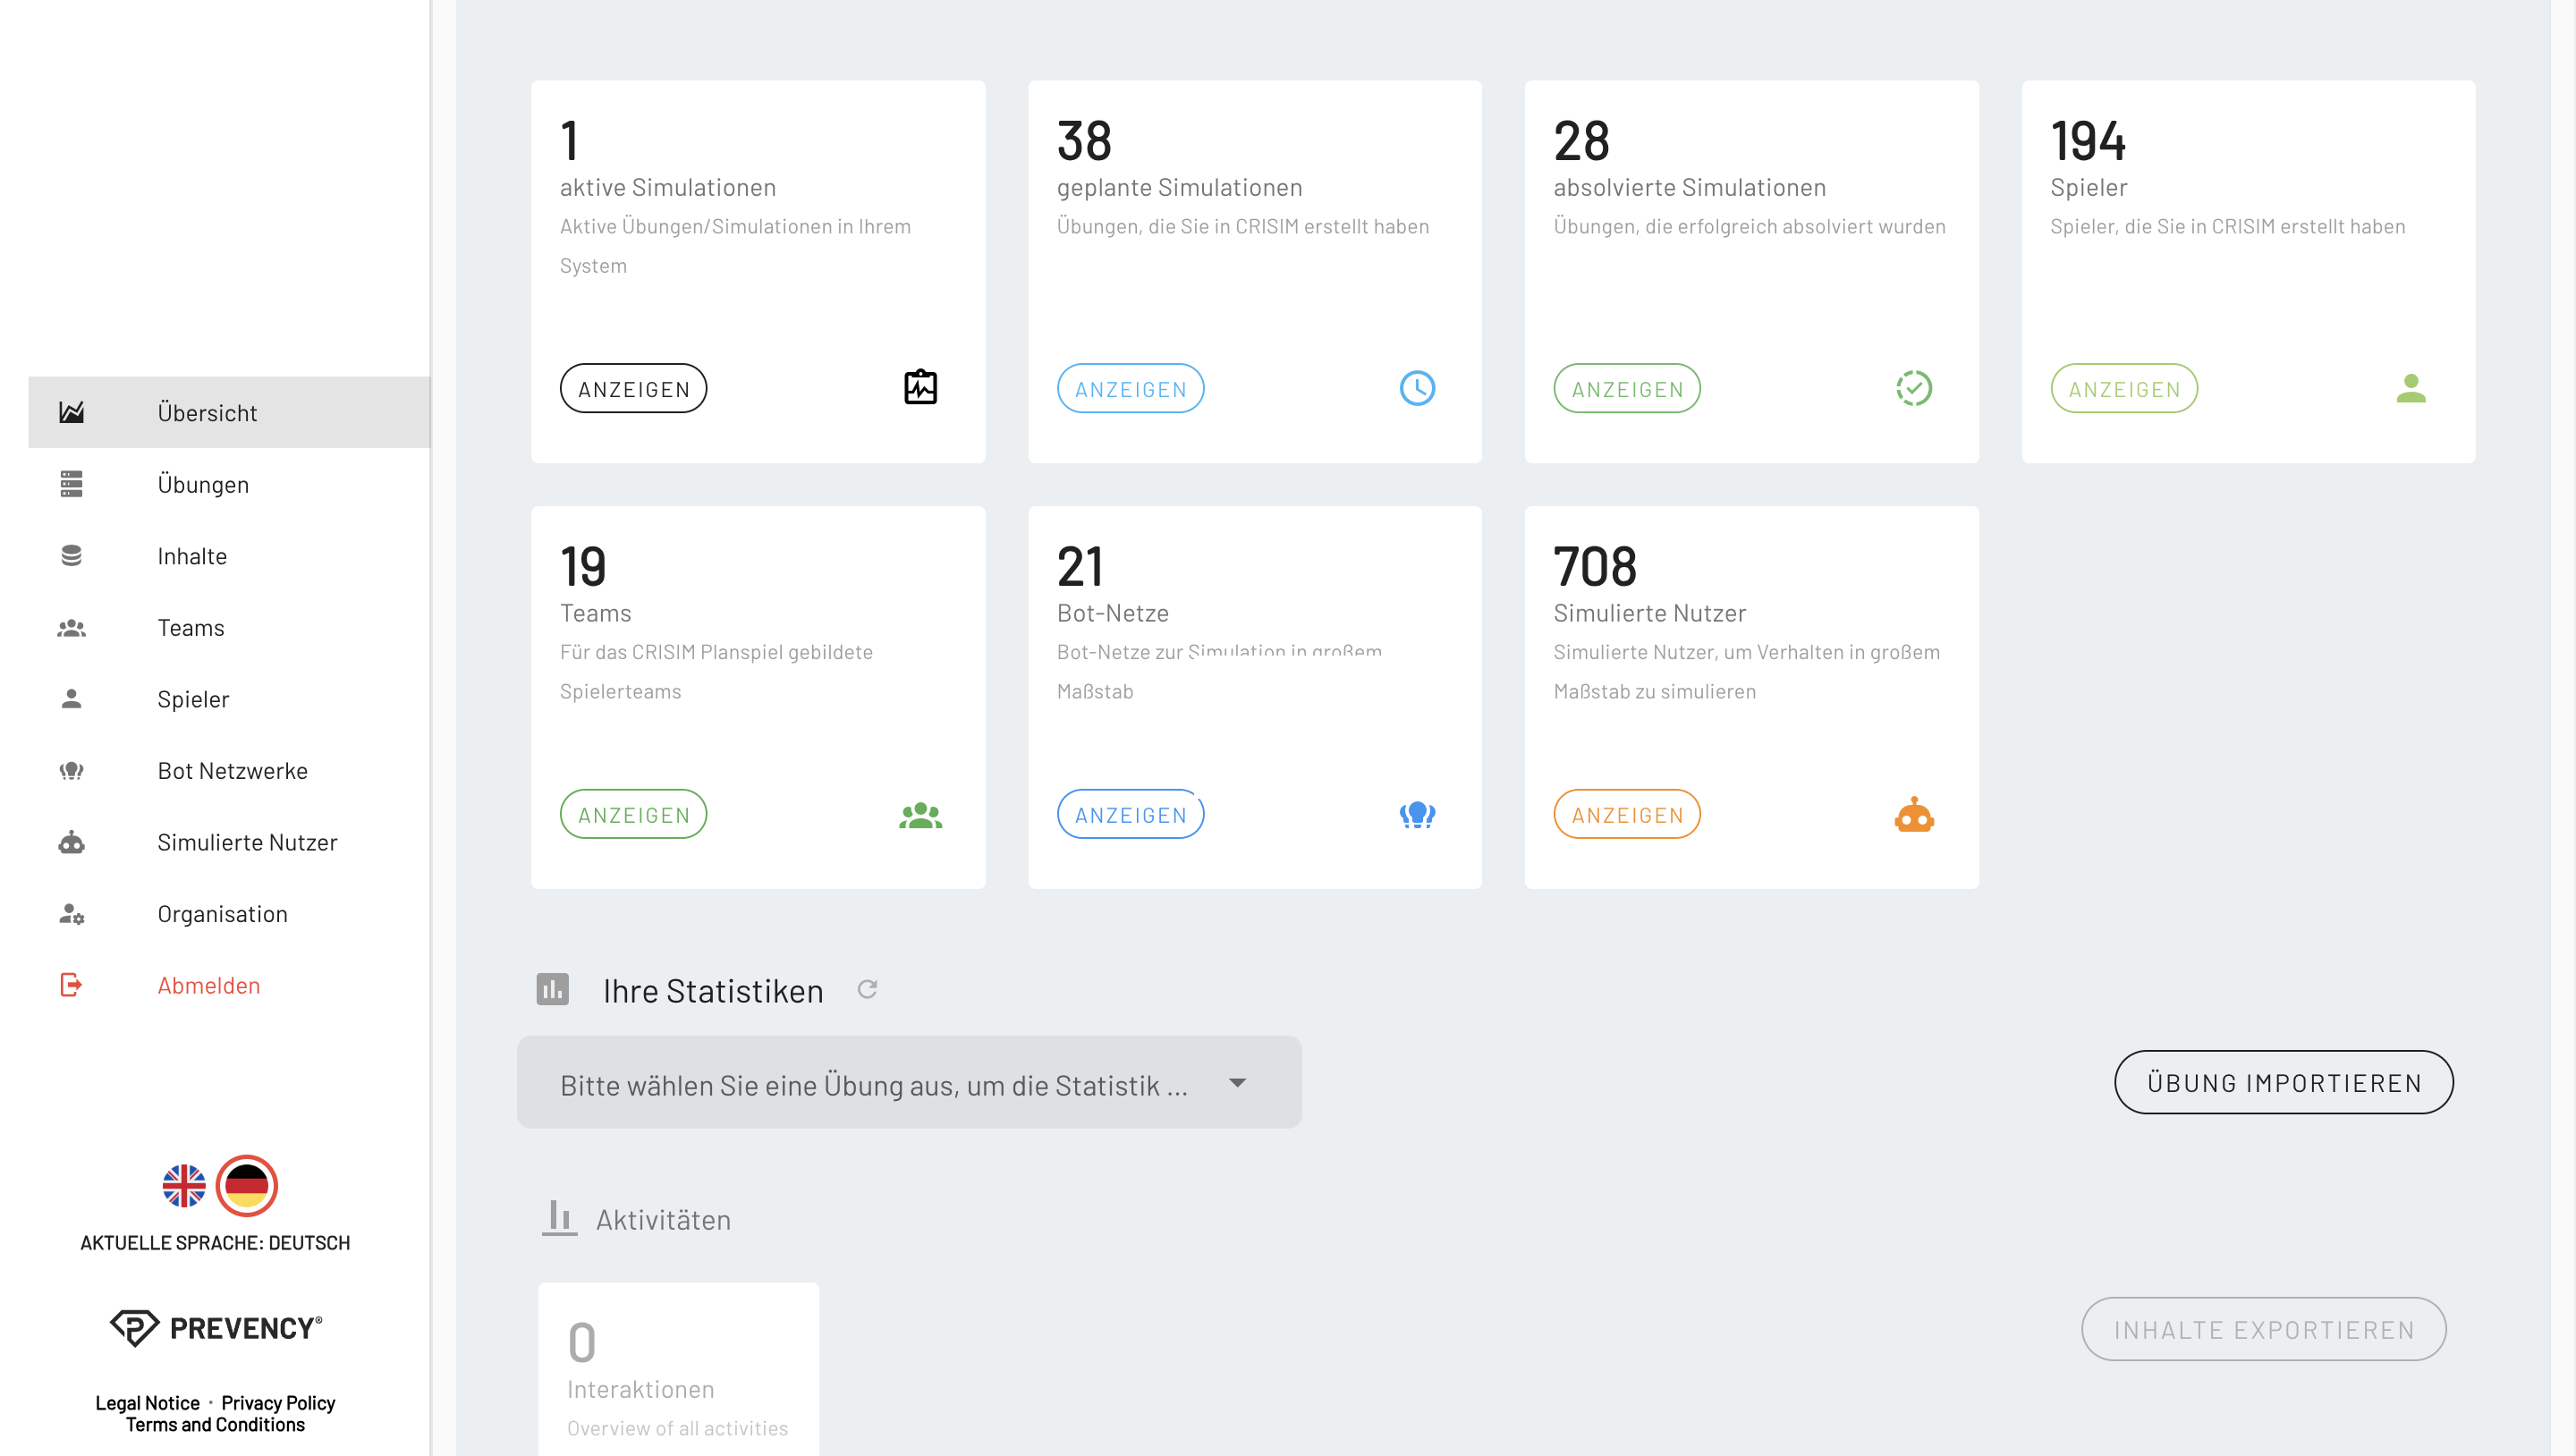This screenshot has width=2576, height=1456.
Task: Open the exercise selection dropdown for statistics
Action: click(875, 1084)
